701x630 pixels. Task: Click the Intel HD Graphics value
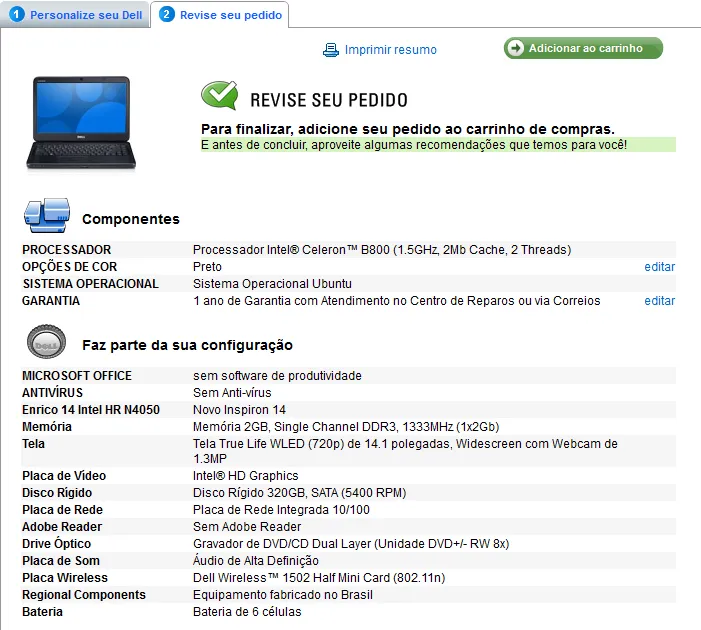pyautogui.click(x=245, y=476)
